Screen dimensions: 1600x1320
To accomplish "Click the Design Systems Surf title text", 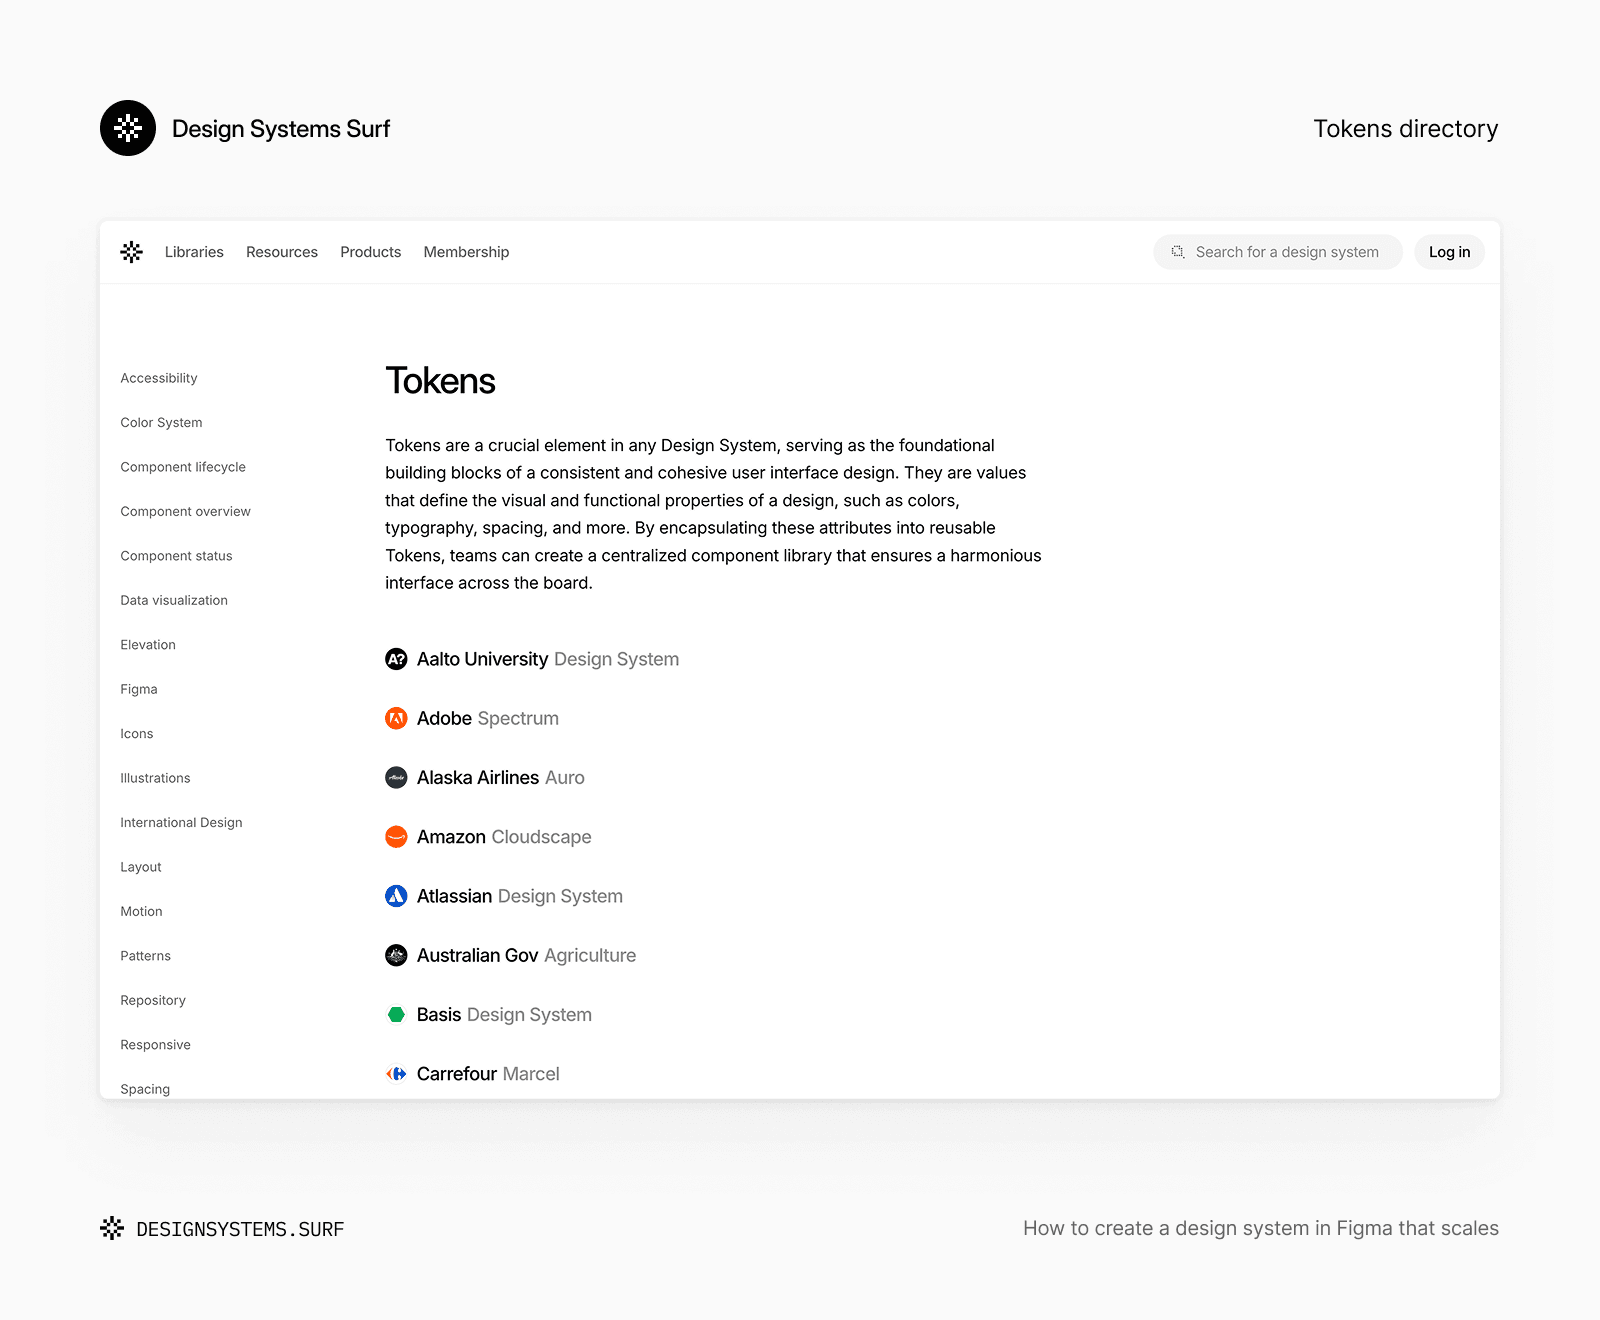I will 281,129.
